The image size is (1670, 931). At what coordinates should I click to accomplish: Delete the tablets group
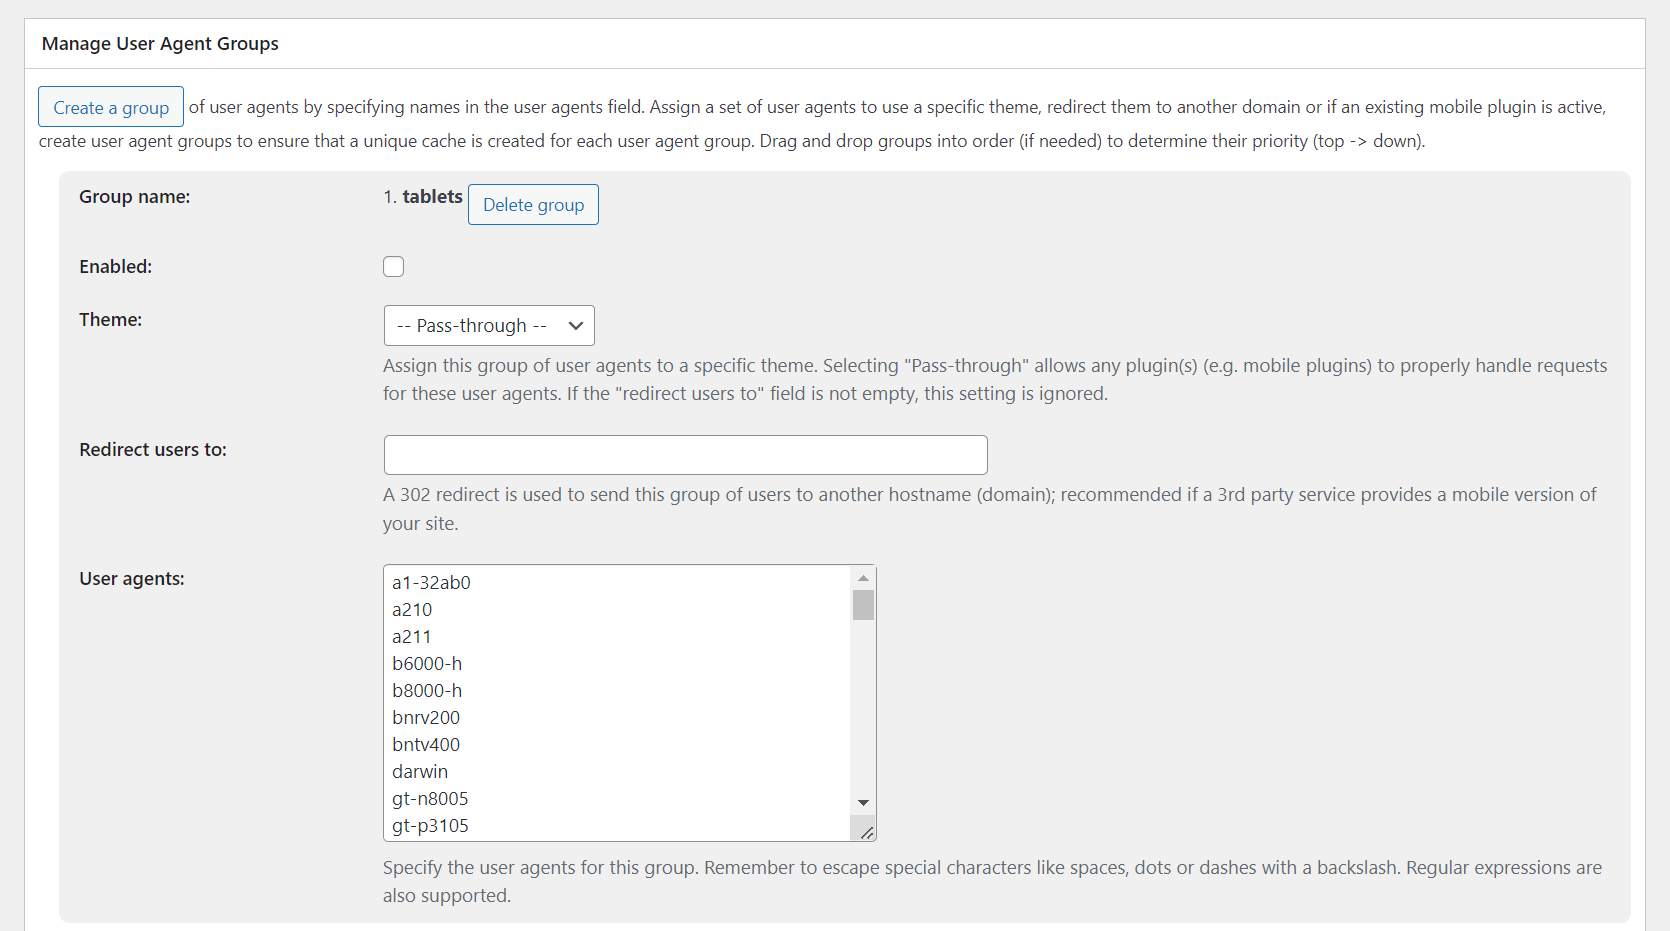click(x=533, y=205)
